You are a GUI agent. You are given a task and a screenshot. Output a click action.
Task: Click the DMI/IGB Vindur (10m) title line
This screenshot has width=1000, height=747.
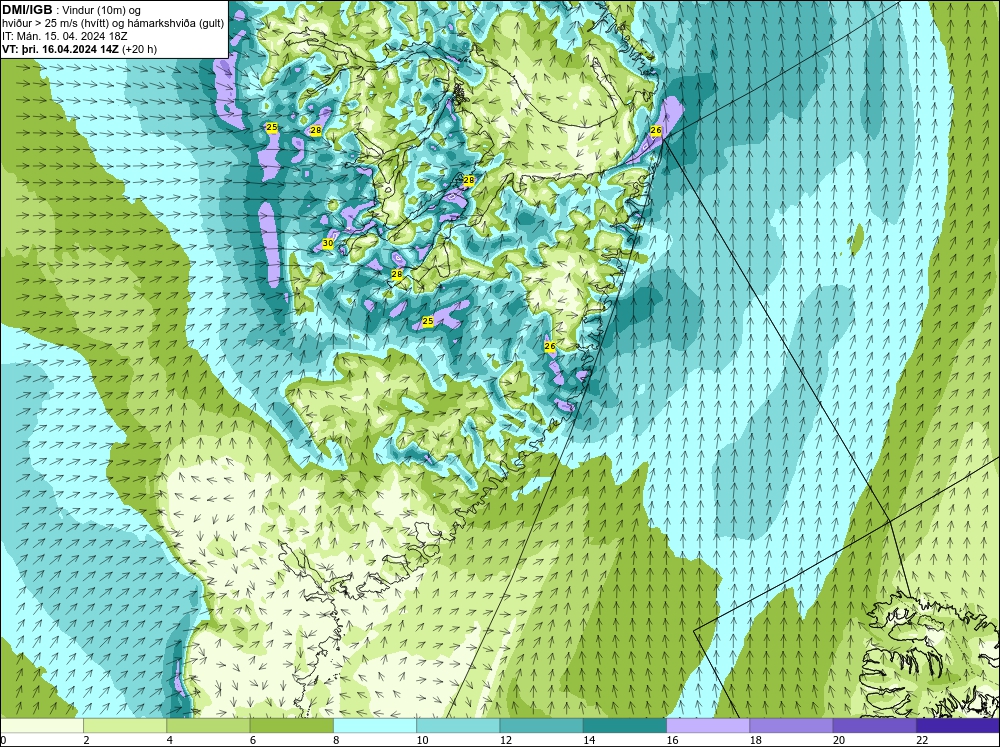pos(72,10)
